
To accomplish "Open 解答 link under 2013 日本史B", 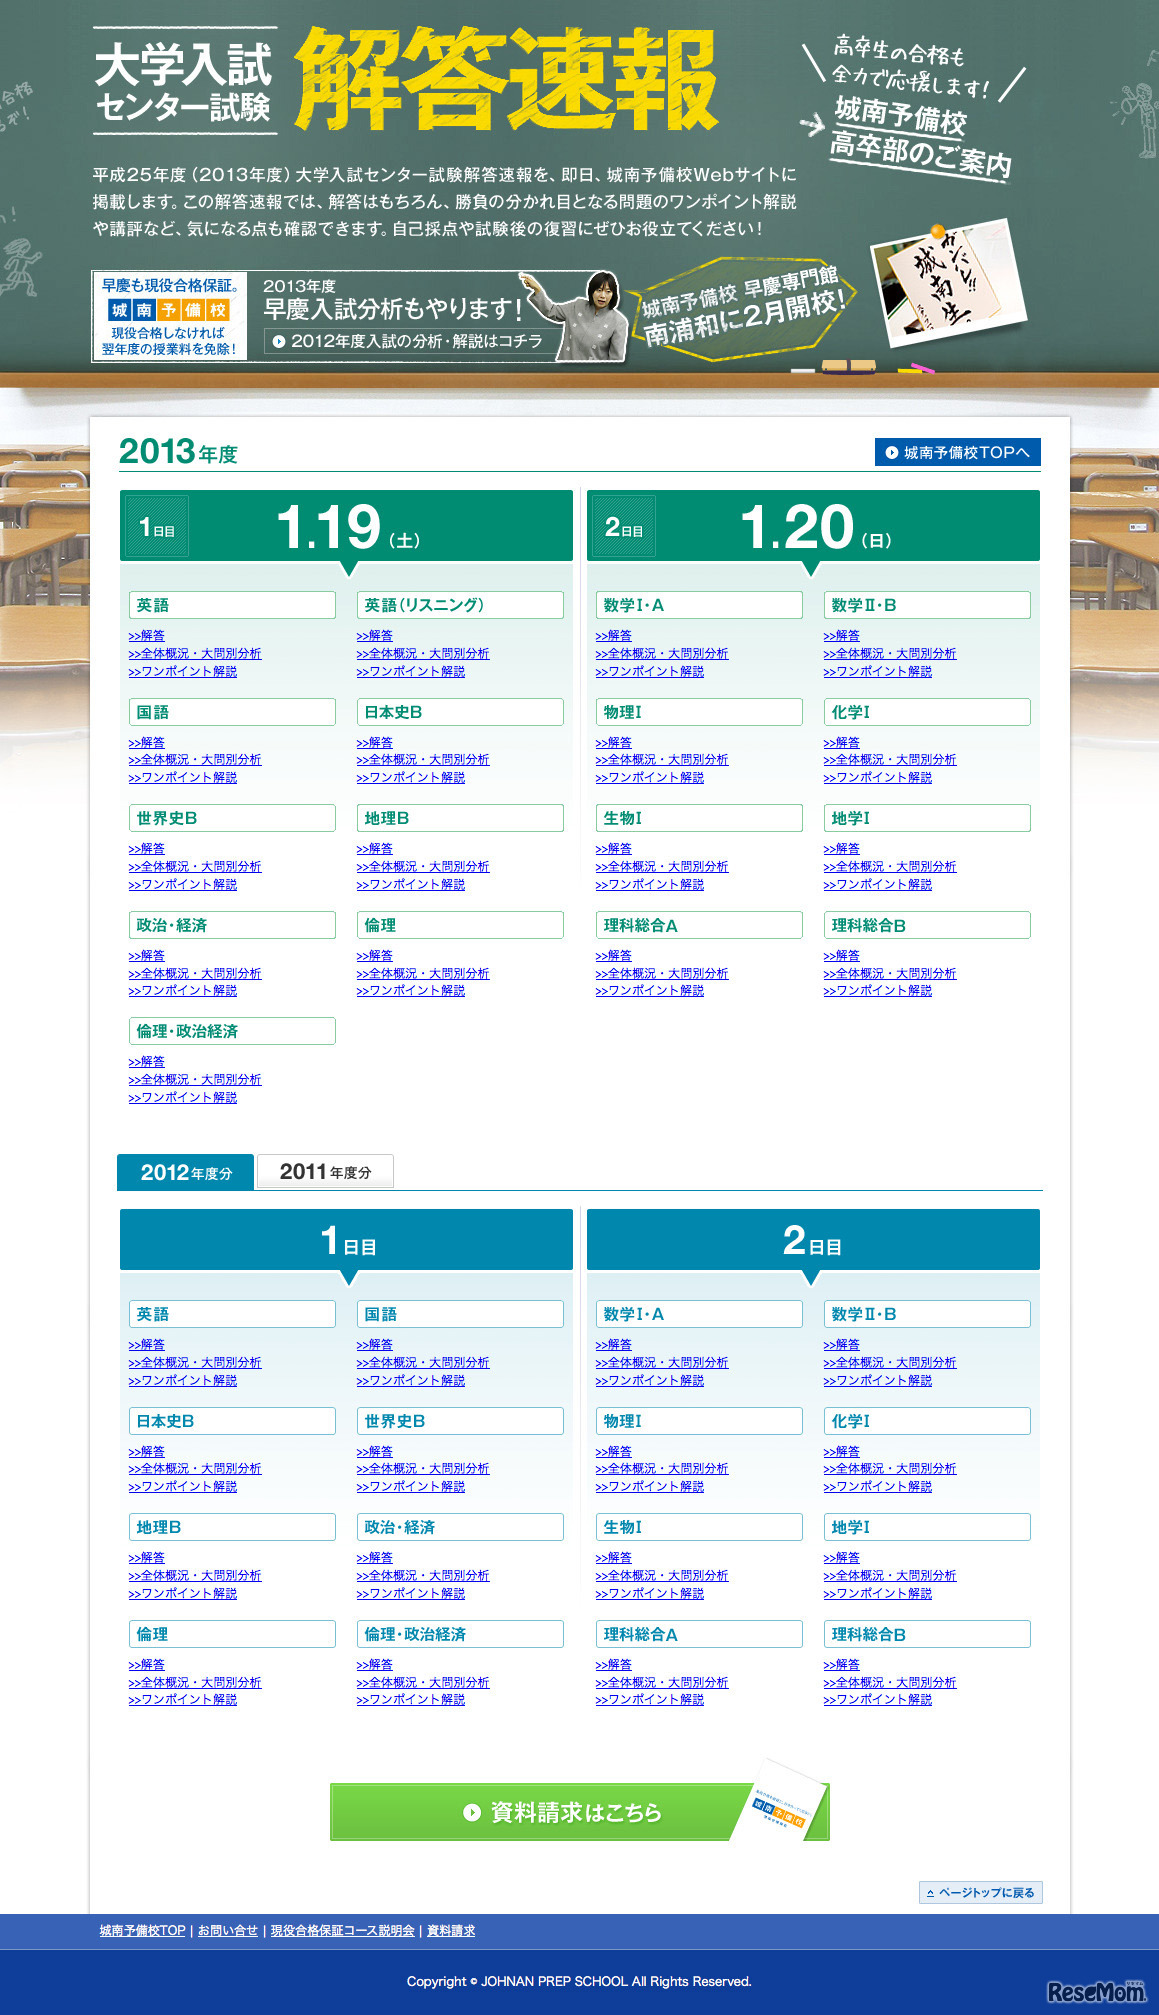I will pyautogui.click(x=374, y=742).
